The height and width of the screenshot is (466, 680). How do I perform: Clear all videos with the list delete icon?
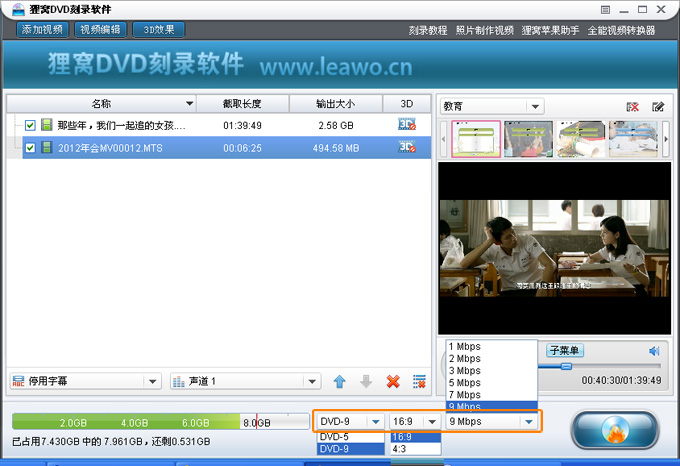(x=419, y=381)
